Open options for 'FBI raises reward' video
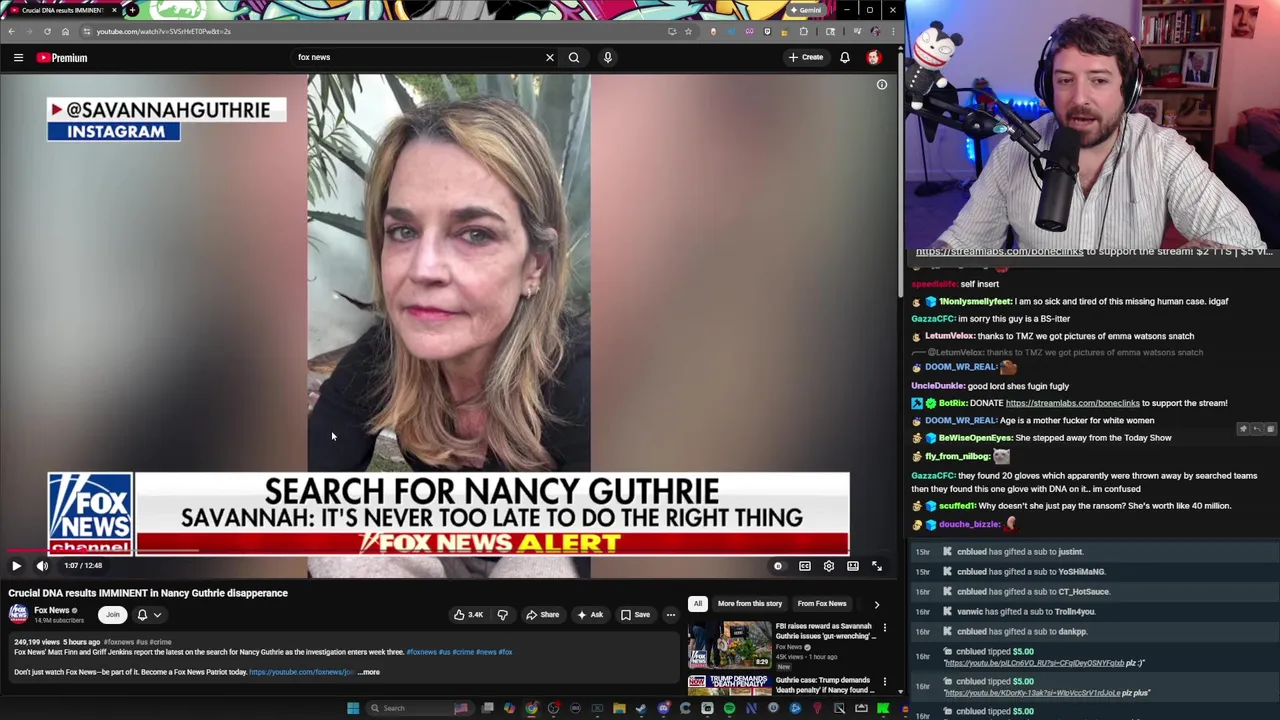The image size is (1280, 720). (884, 628)
